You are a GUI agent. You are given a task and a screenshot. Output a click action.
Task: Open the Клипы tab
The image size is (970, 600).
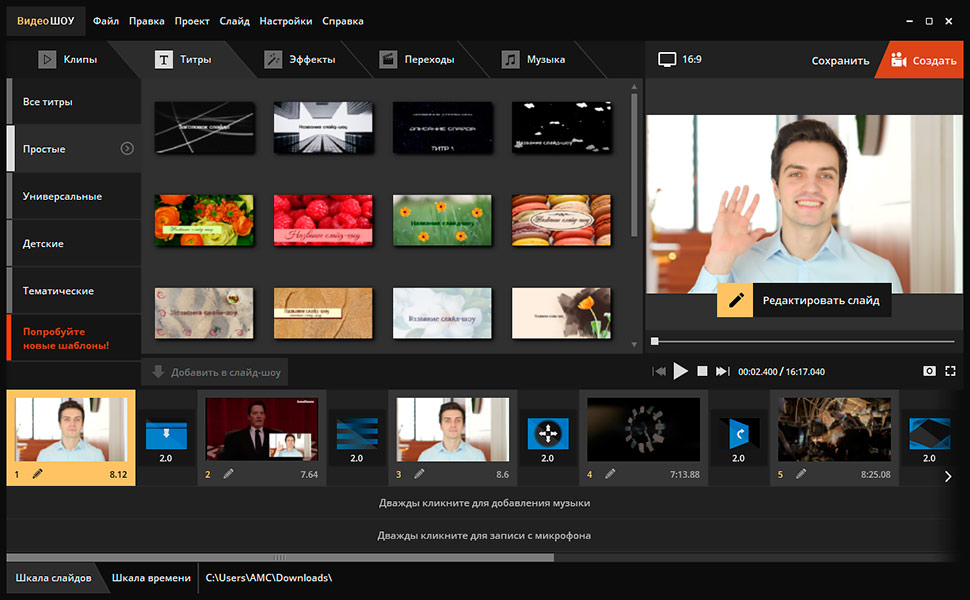(68, 59)
